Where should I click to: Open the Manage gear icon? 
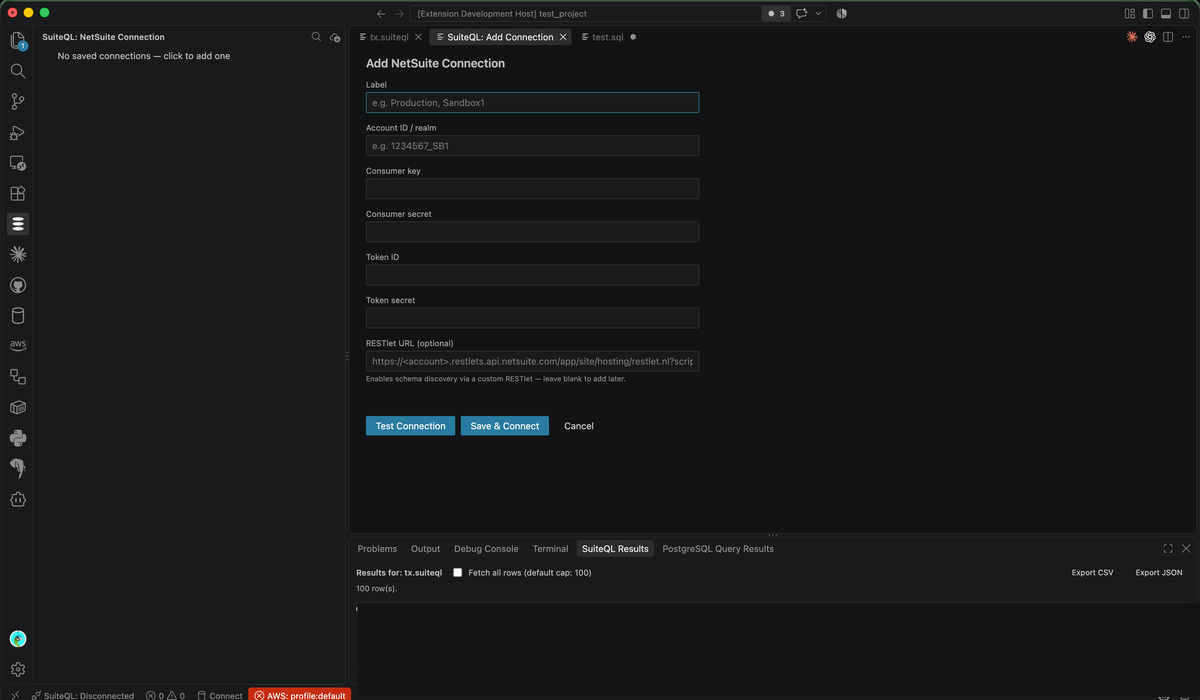pyautogui.click(x=17, y=669)
